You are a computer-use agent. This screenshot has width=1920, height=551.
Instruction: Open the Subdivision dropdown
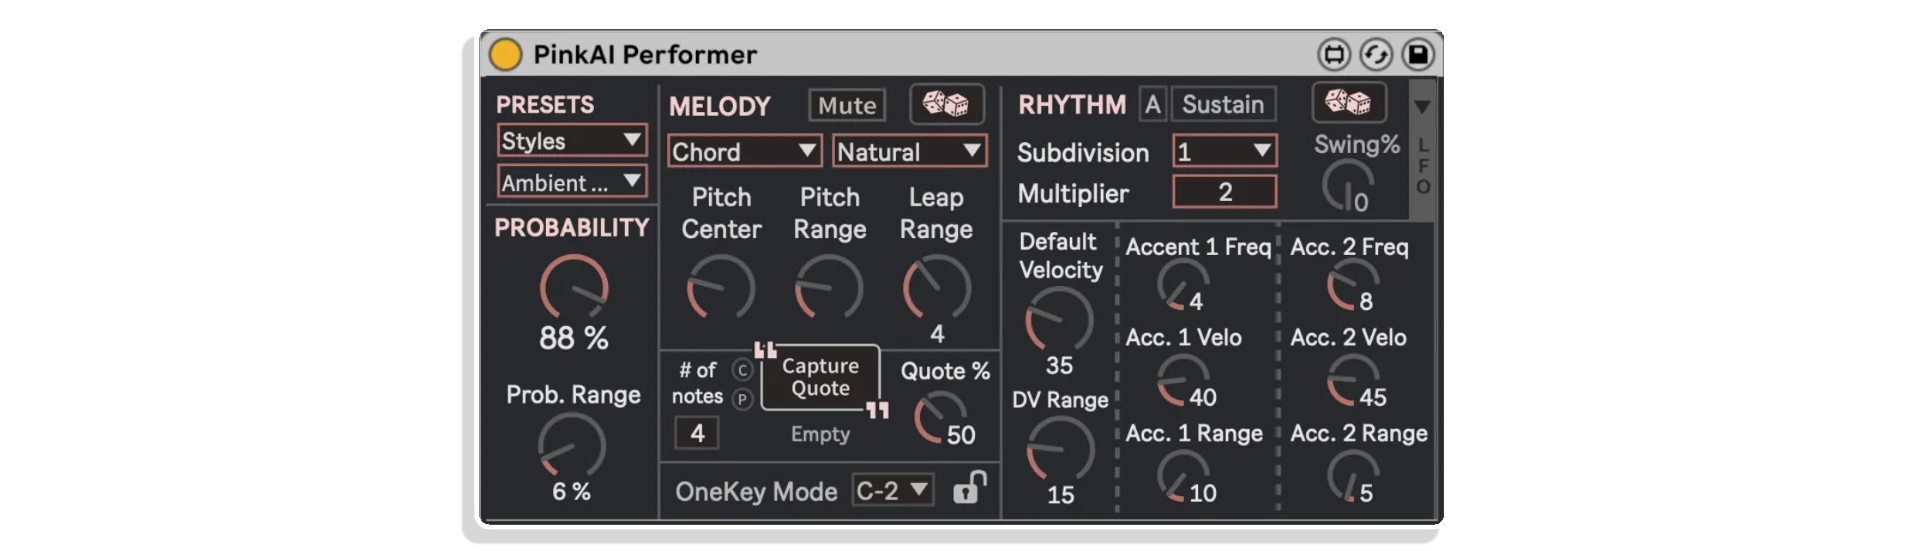pyautogui.click(x=1225, y=152)
